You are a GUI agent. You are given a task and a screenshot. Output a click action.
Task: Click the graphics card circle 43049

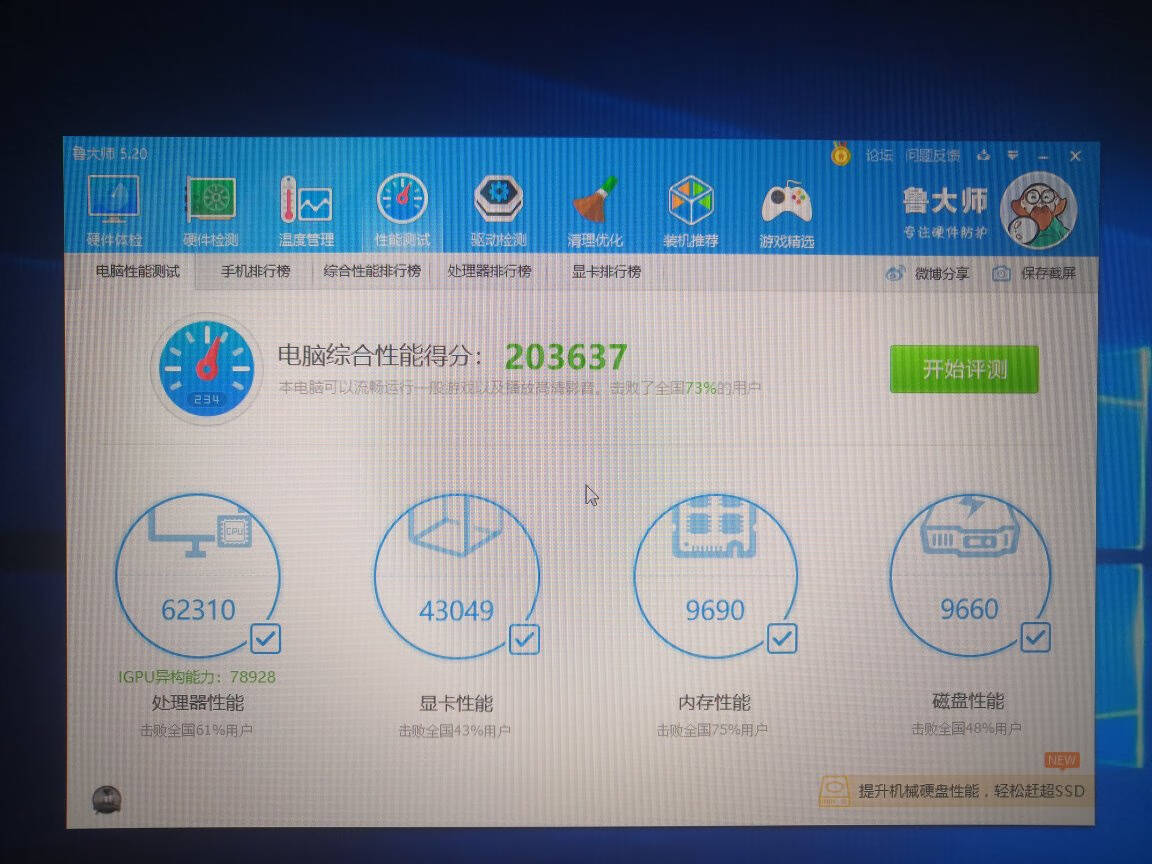coord(456,575)
